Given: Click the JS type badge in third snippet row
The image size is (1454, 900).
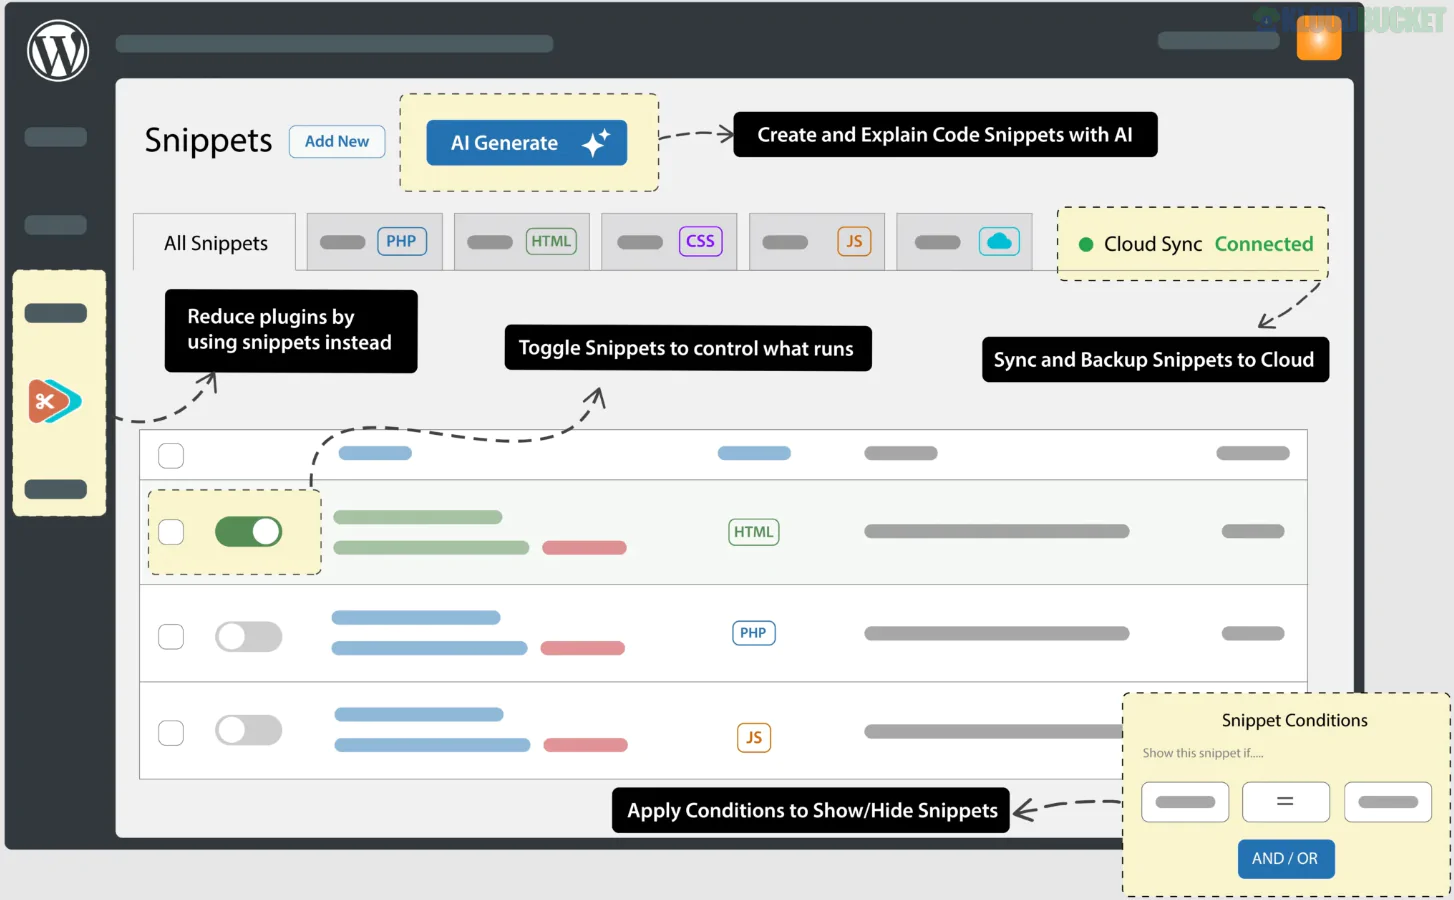Looking at the screenshot, I should tap(753, 738).
